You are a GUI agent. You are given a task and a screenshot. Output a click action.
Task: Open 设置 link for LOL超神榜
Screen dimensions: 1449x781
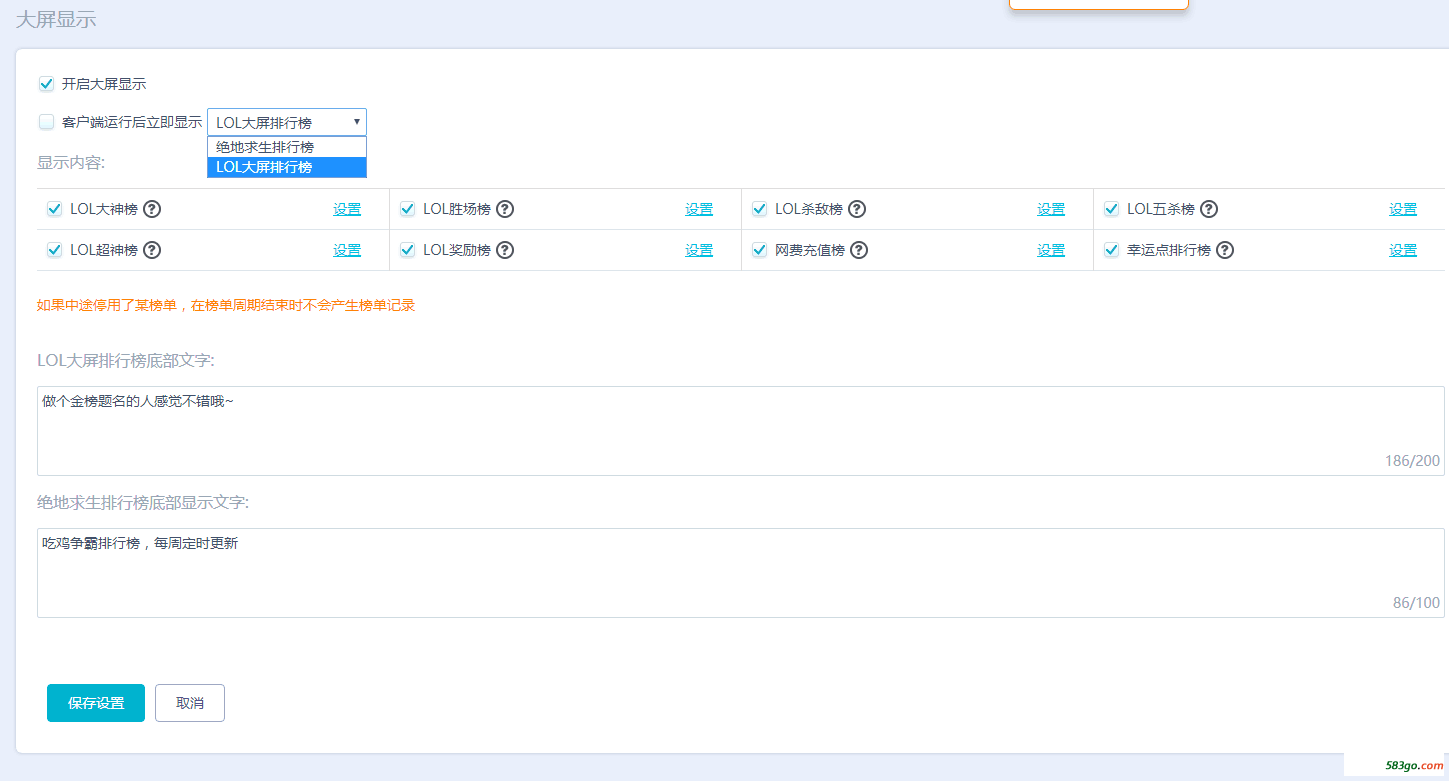tap(347, 250)
